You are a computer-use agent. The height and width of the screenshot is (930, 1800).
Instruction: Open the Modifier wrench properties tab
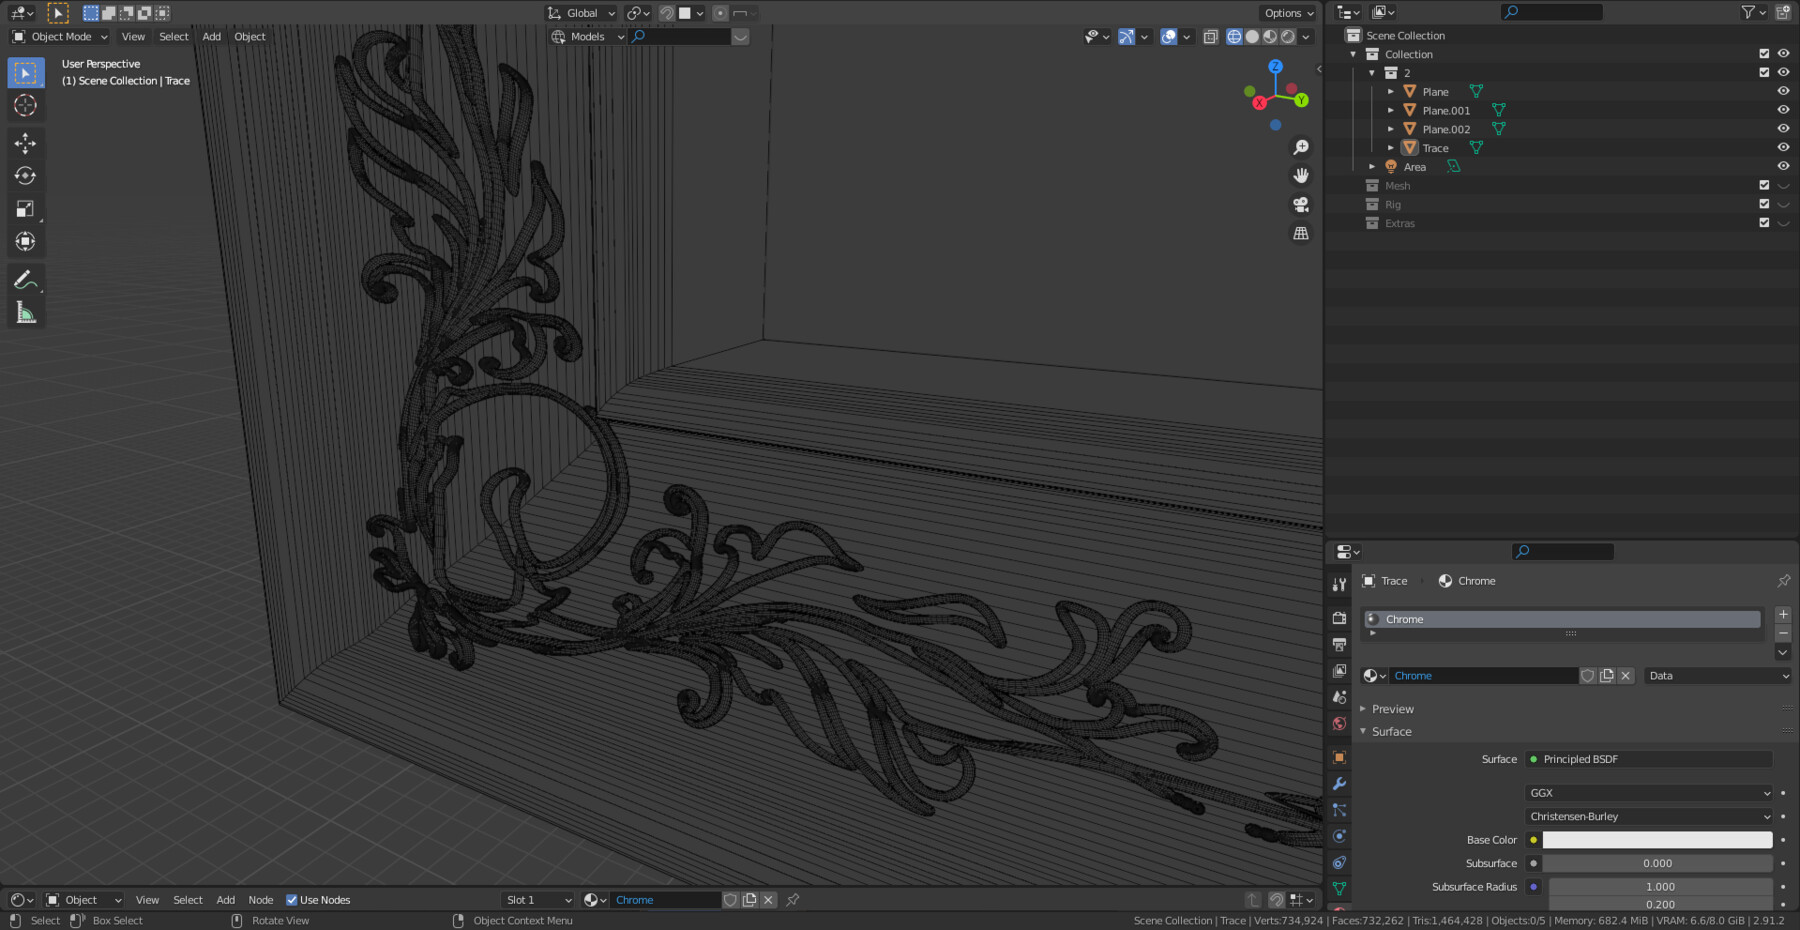(1339, 784)
